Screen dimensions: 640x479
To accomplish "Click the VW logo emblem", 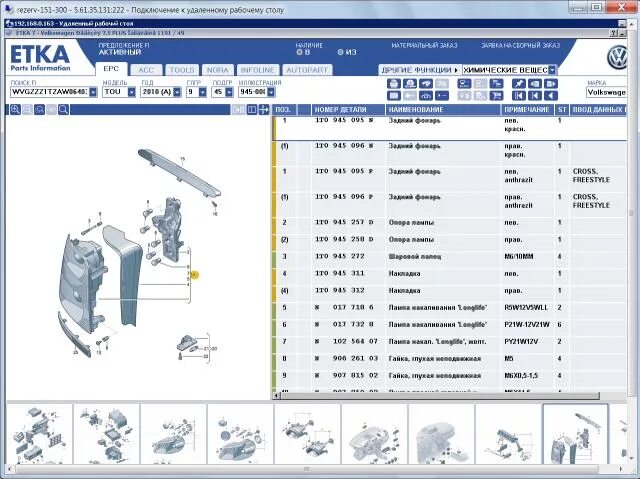I will click(x=617, y=58).
